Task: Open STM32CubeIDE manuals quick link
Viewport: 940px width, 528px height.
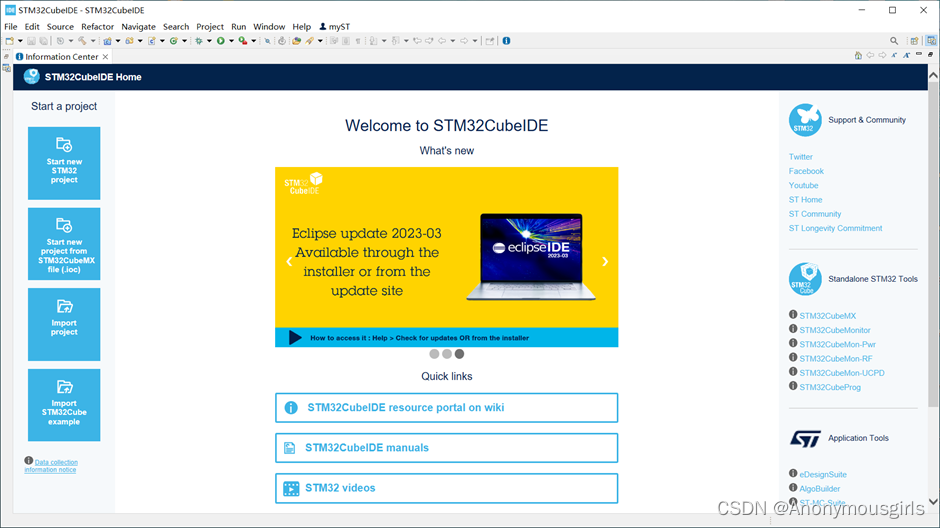Action: tap(447, 448)
